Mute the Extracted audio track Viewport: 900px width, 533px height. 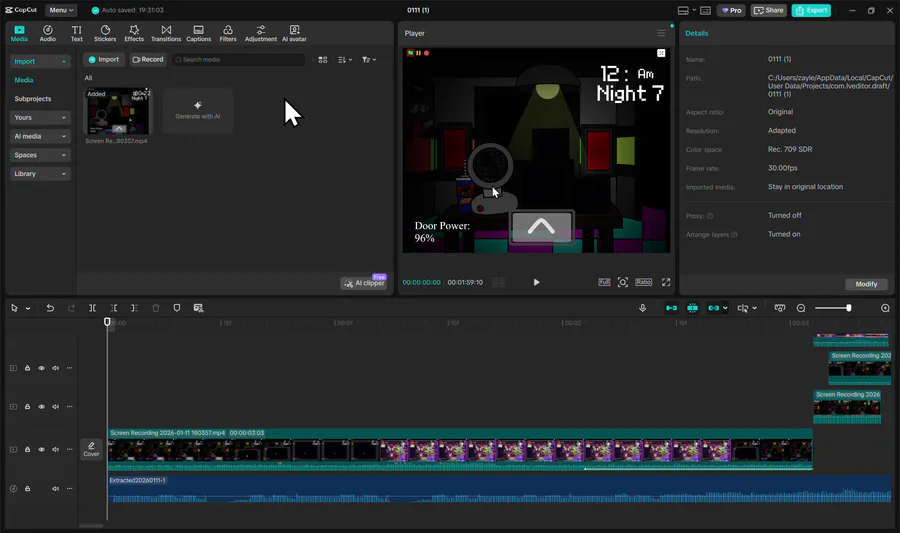pos(56,489)
